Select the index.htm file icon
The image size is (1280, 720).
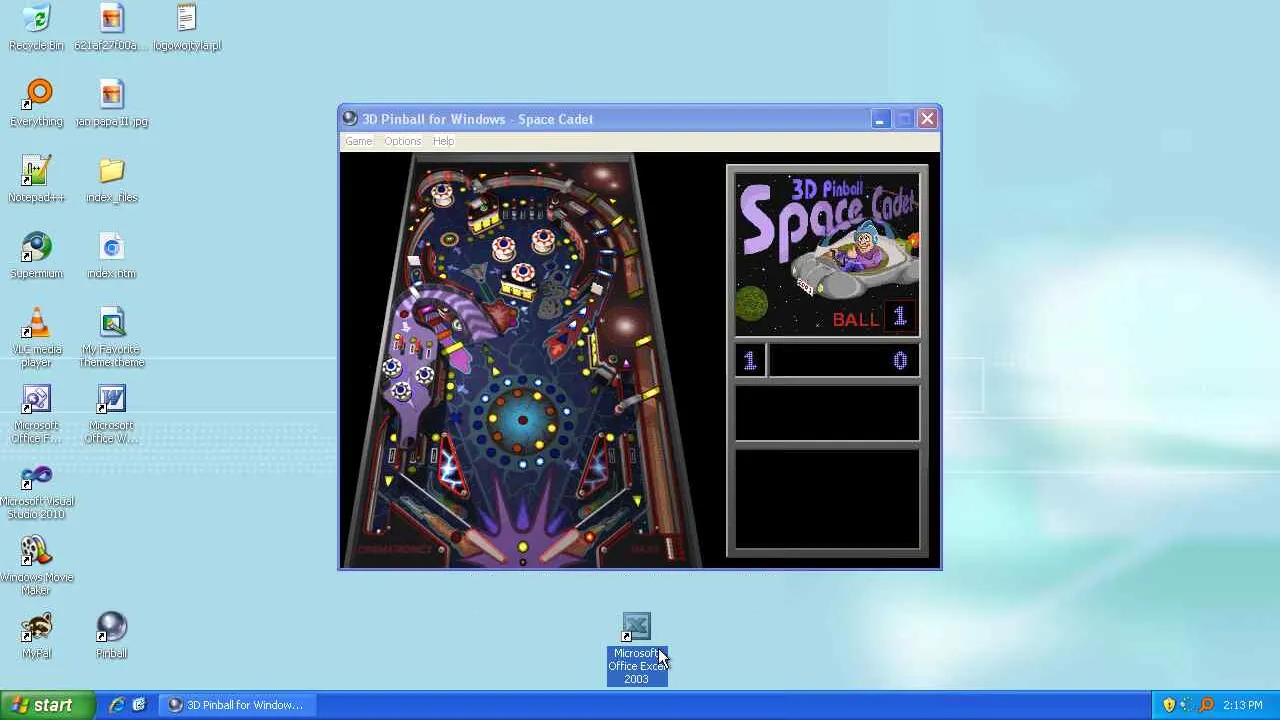111,256
